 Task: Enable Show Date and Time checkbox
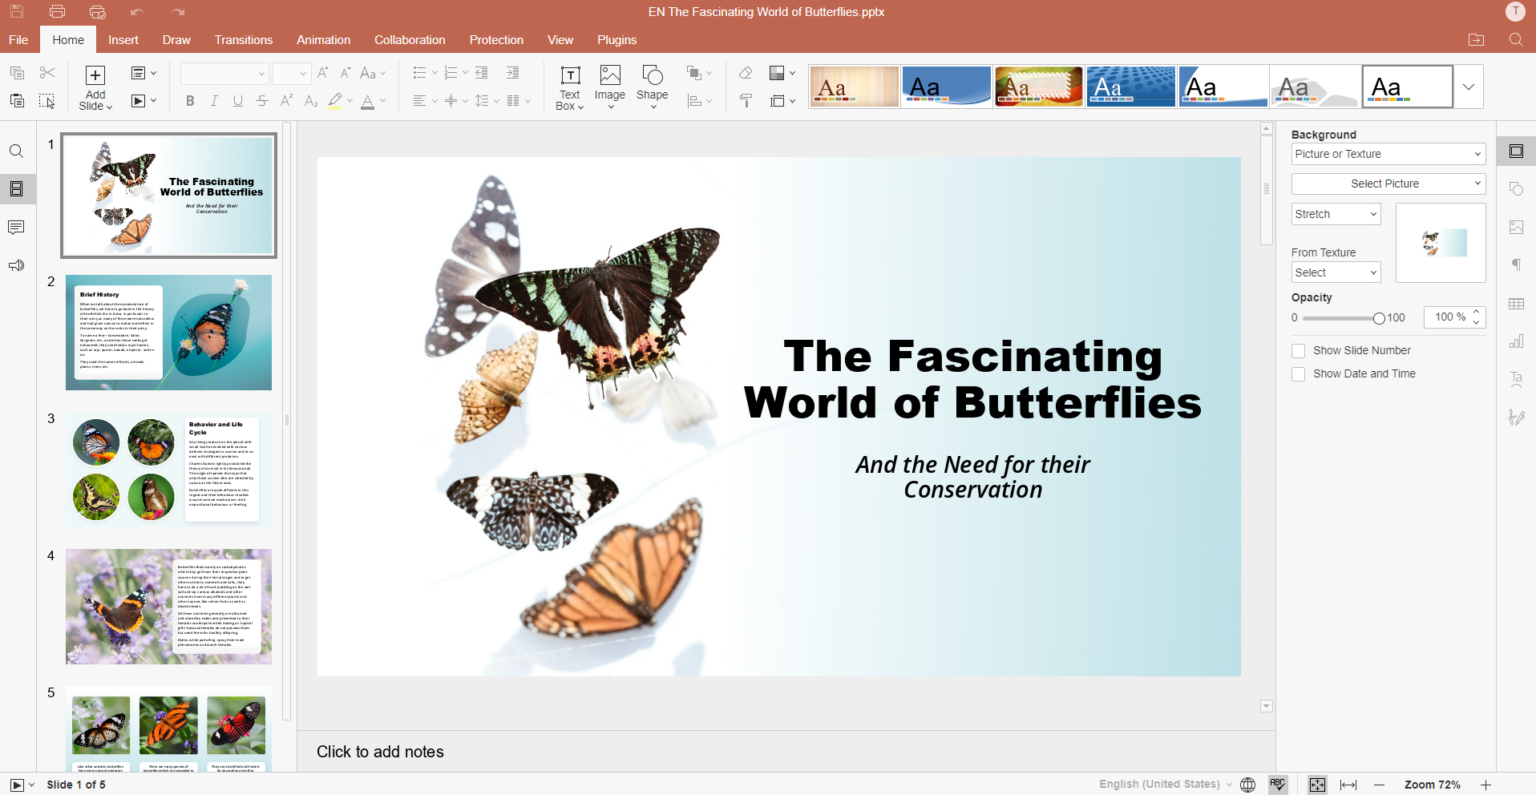pyautogui.click(x=1298, y=374)
